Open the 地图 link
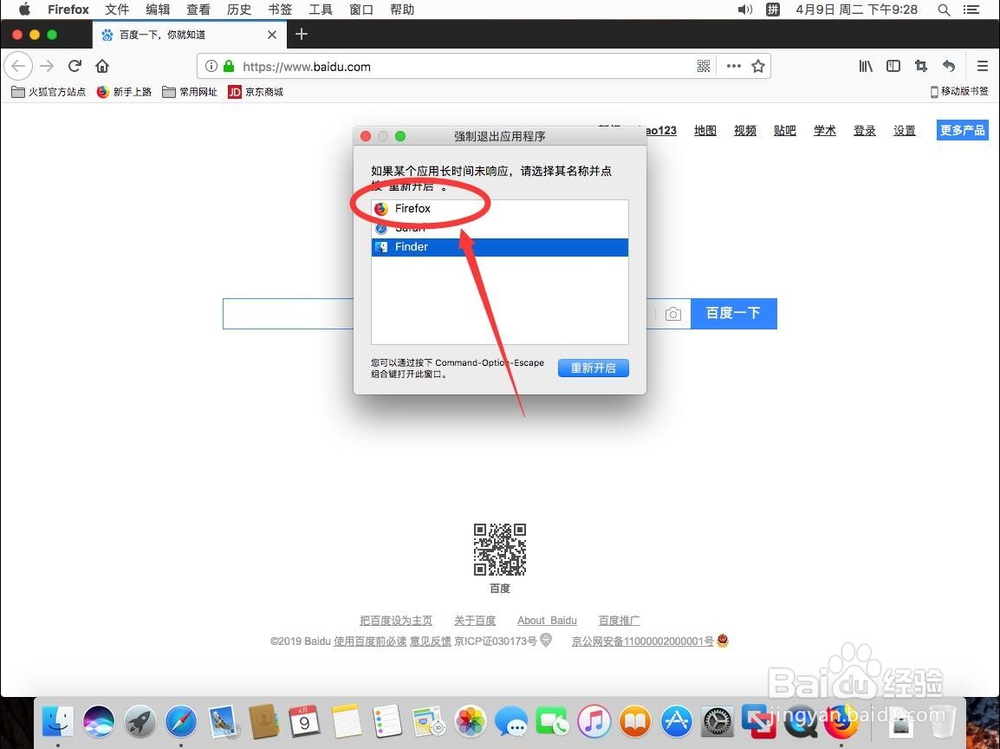The image size is (1000, 749). [705, 130]
